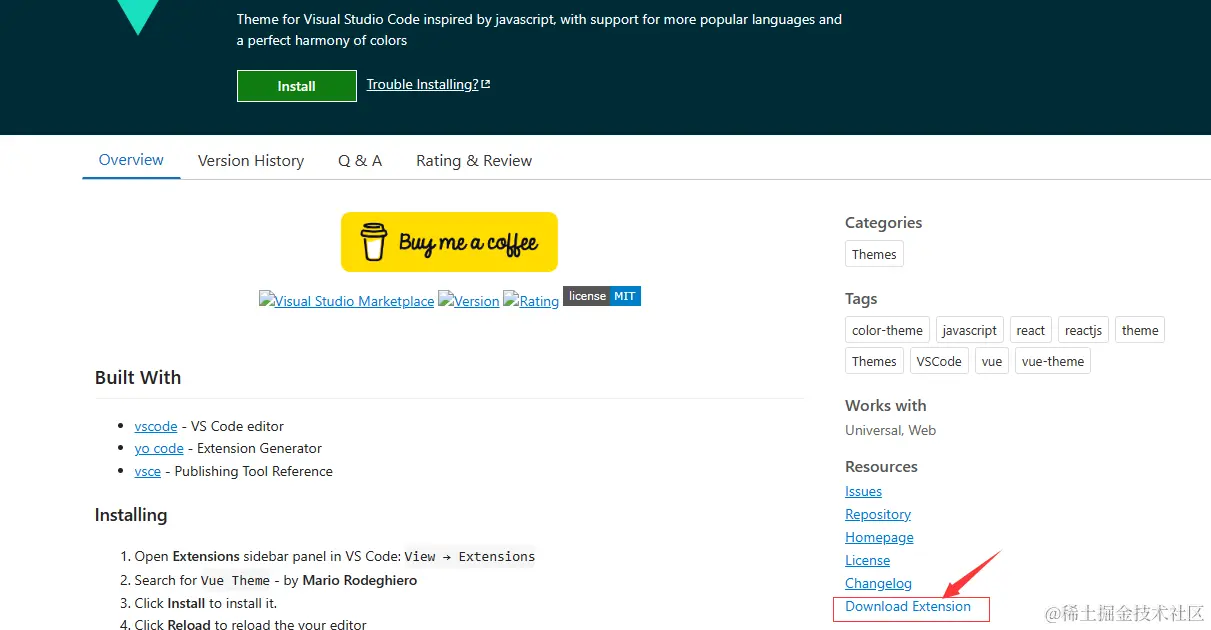Viewport: 1211px width, 630px height.
Task: Open the Trouble Installing? link
Action: point(422,84)
